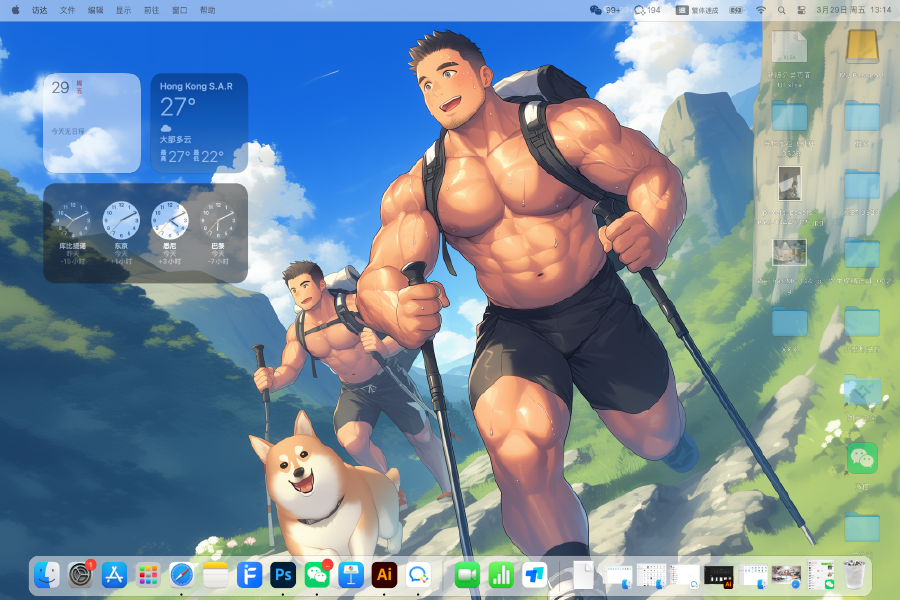900x600 pixels.
Task: Open Keynote from the Dock
Action: click(x=350, y=575)
